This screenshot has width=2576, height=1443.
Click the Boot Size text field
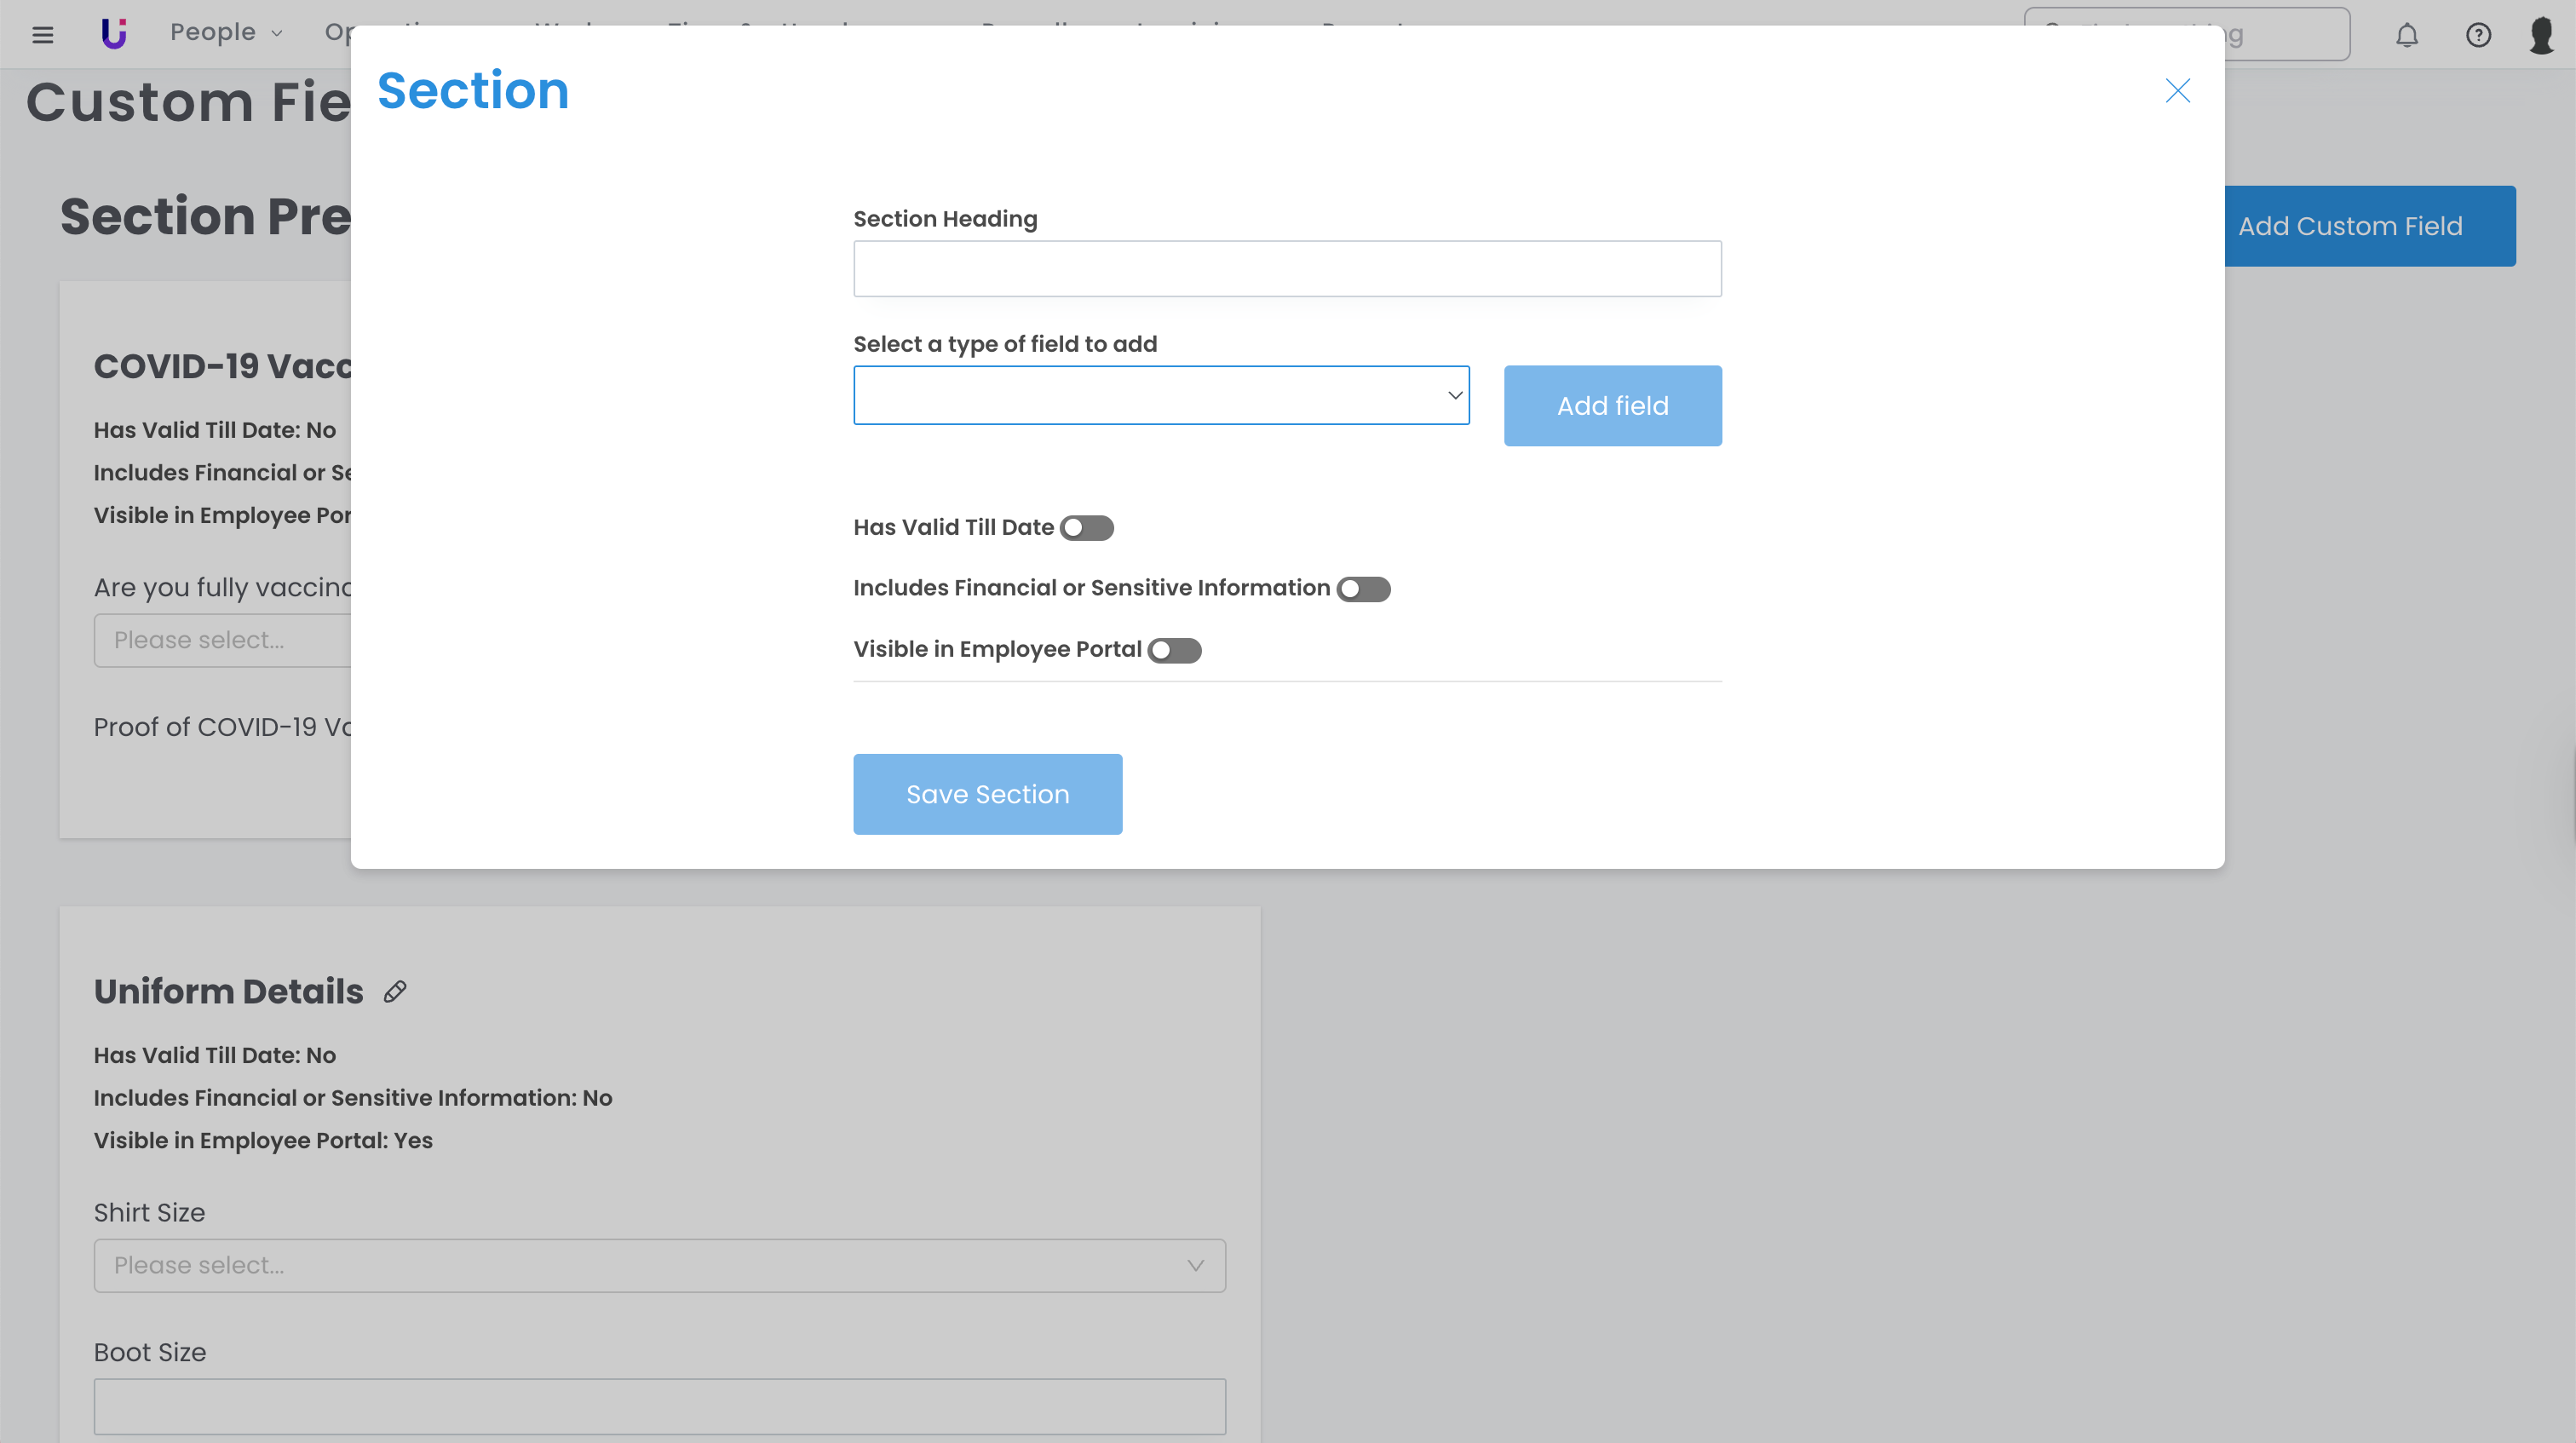tap(659, 1405)
